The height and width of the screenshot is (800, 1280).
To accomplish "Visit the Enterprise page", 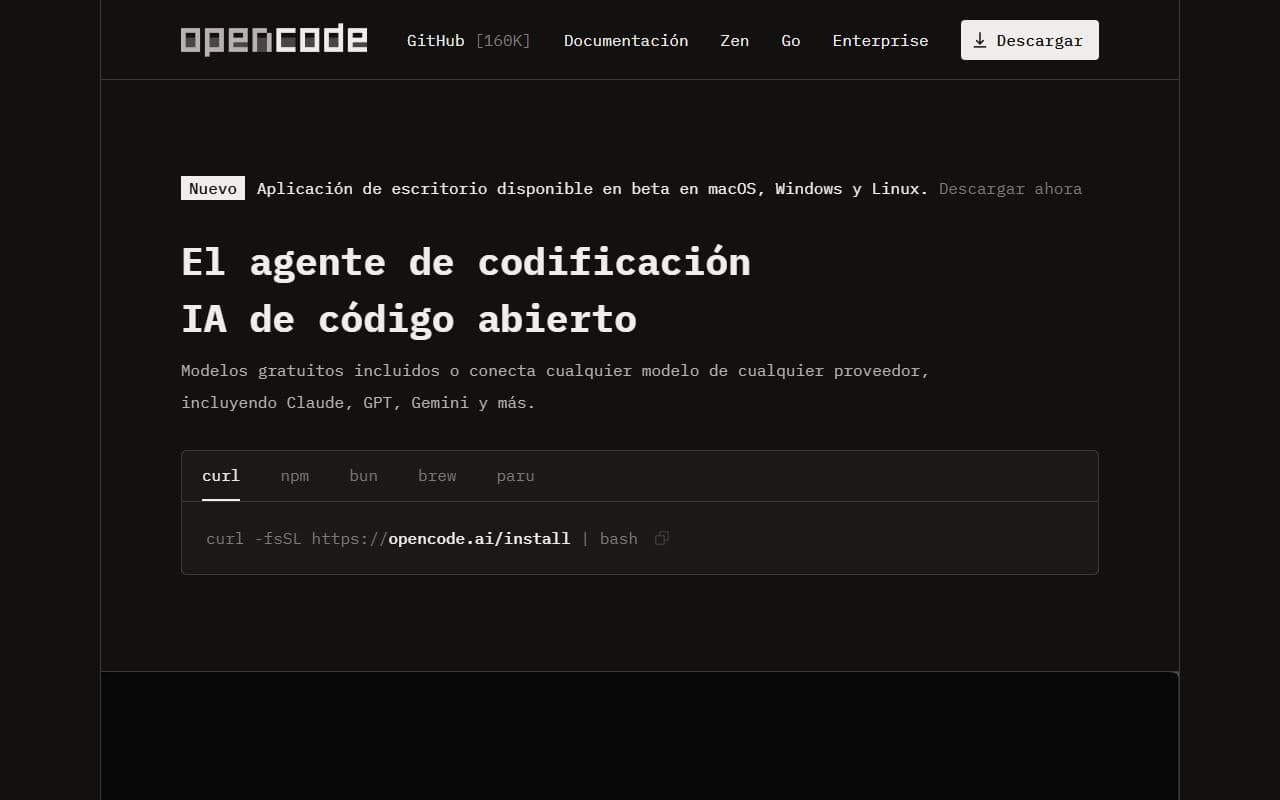I will pyautogui.click(x=880, y=41).
